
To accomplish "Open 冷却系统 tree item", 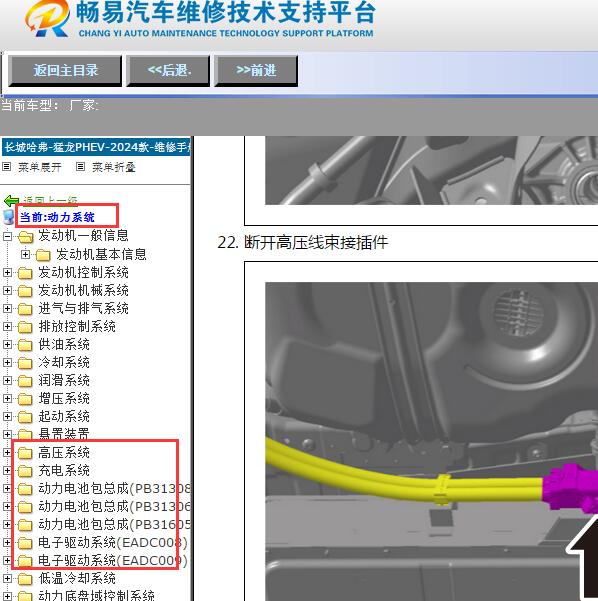I will pos(64,363).
